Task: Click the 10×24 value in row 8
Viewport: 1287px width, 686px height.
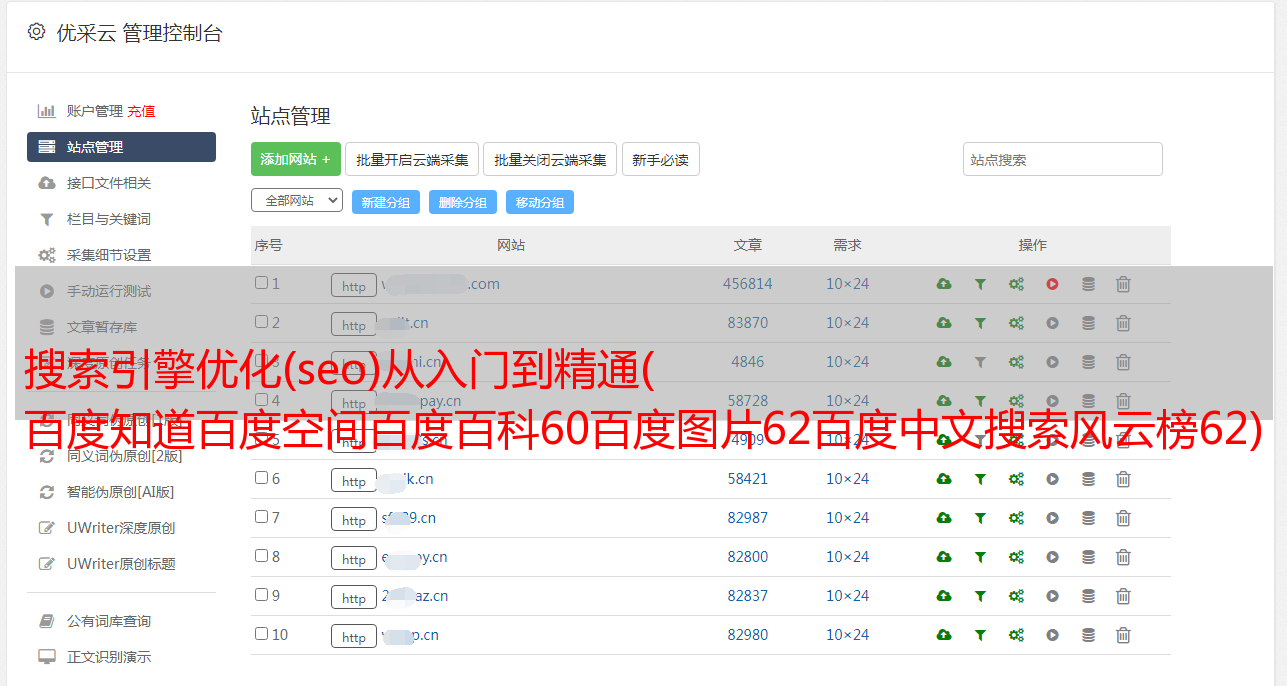Action: coord(847,557)
